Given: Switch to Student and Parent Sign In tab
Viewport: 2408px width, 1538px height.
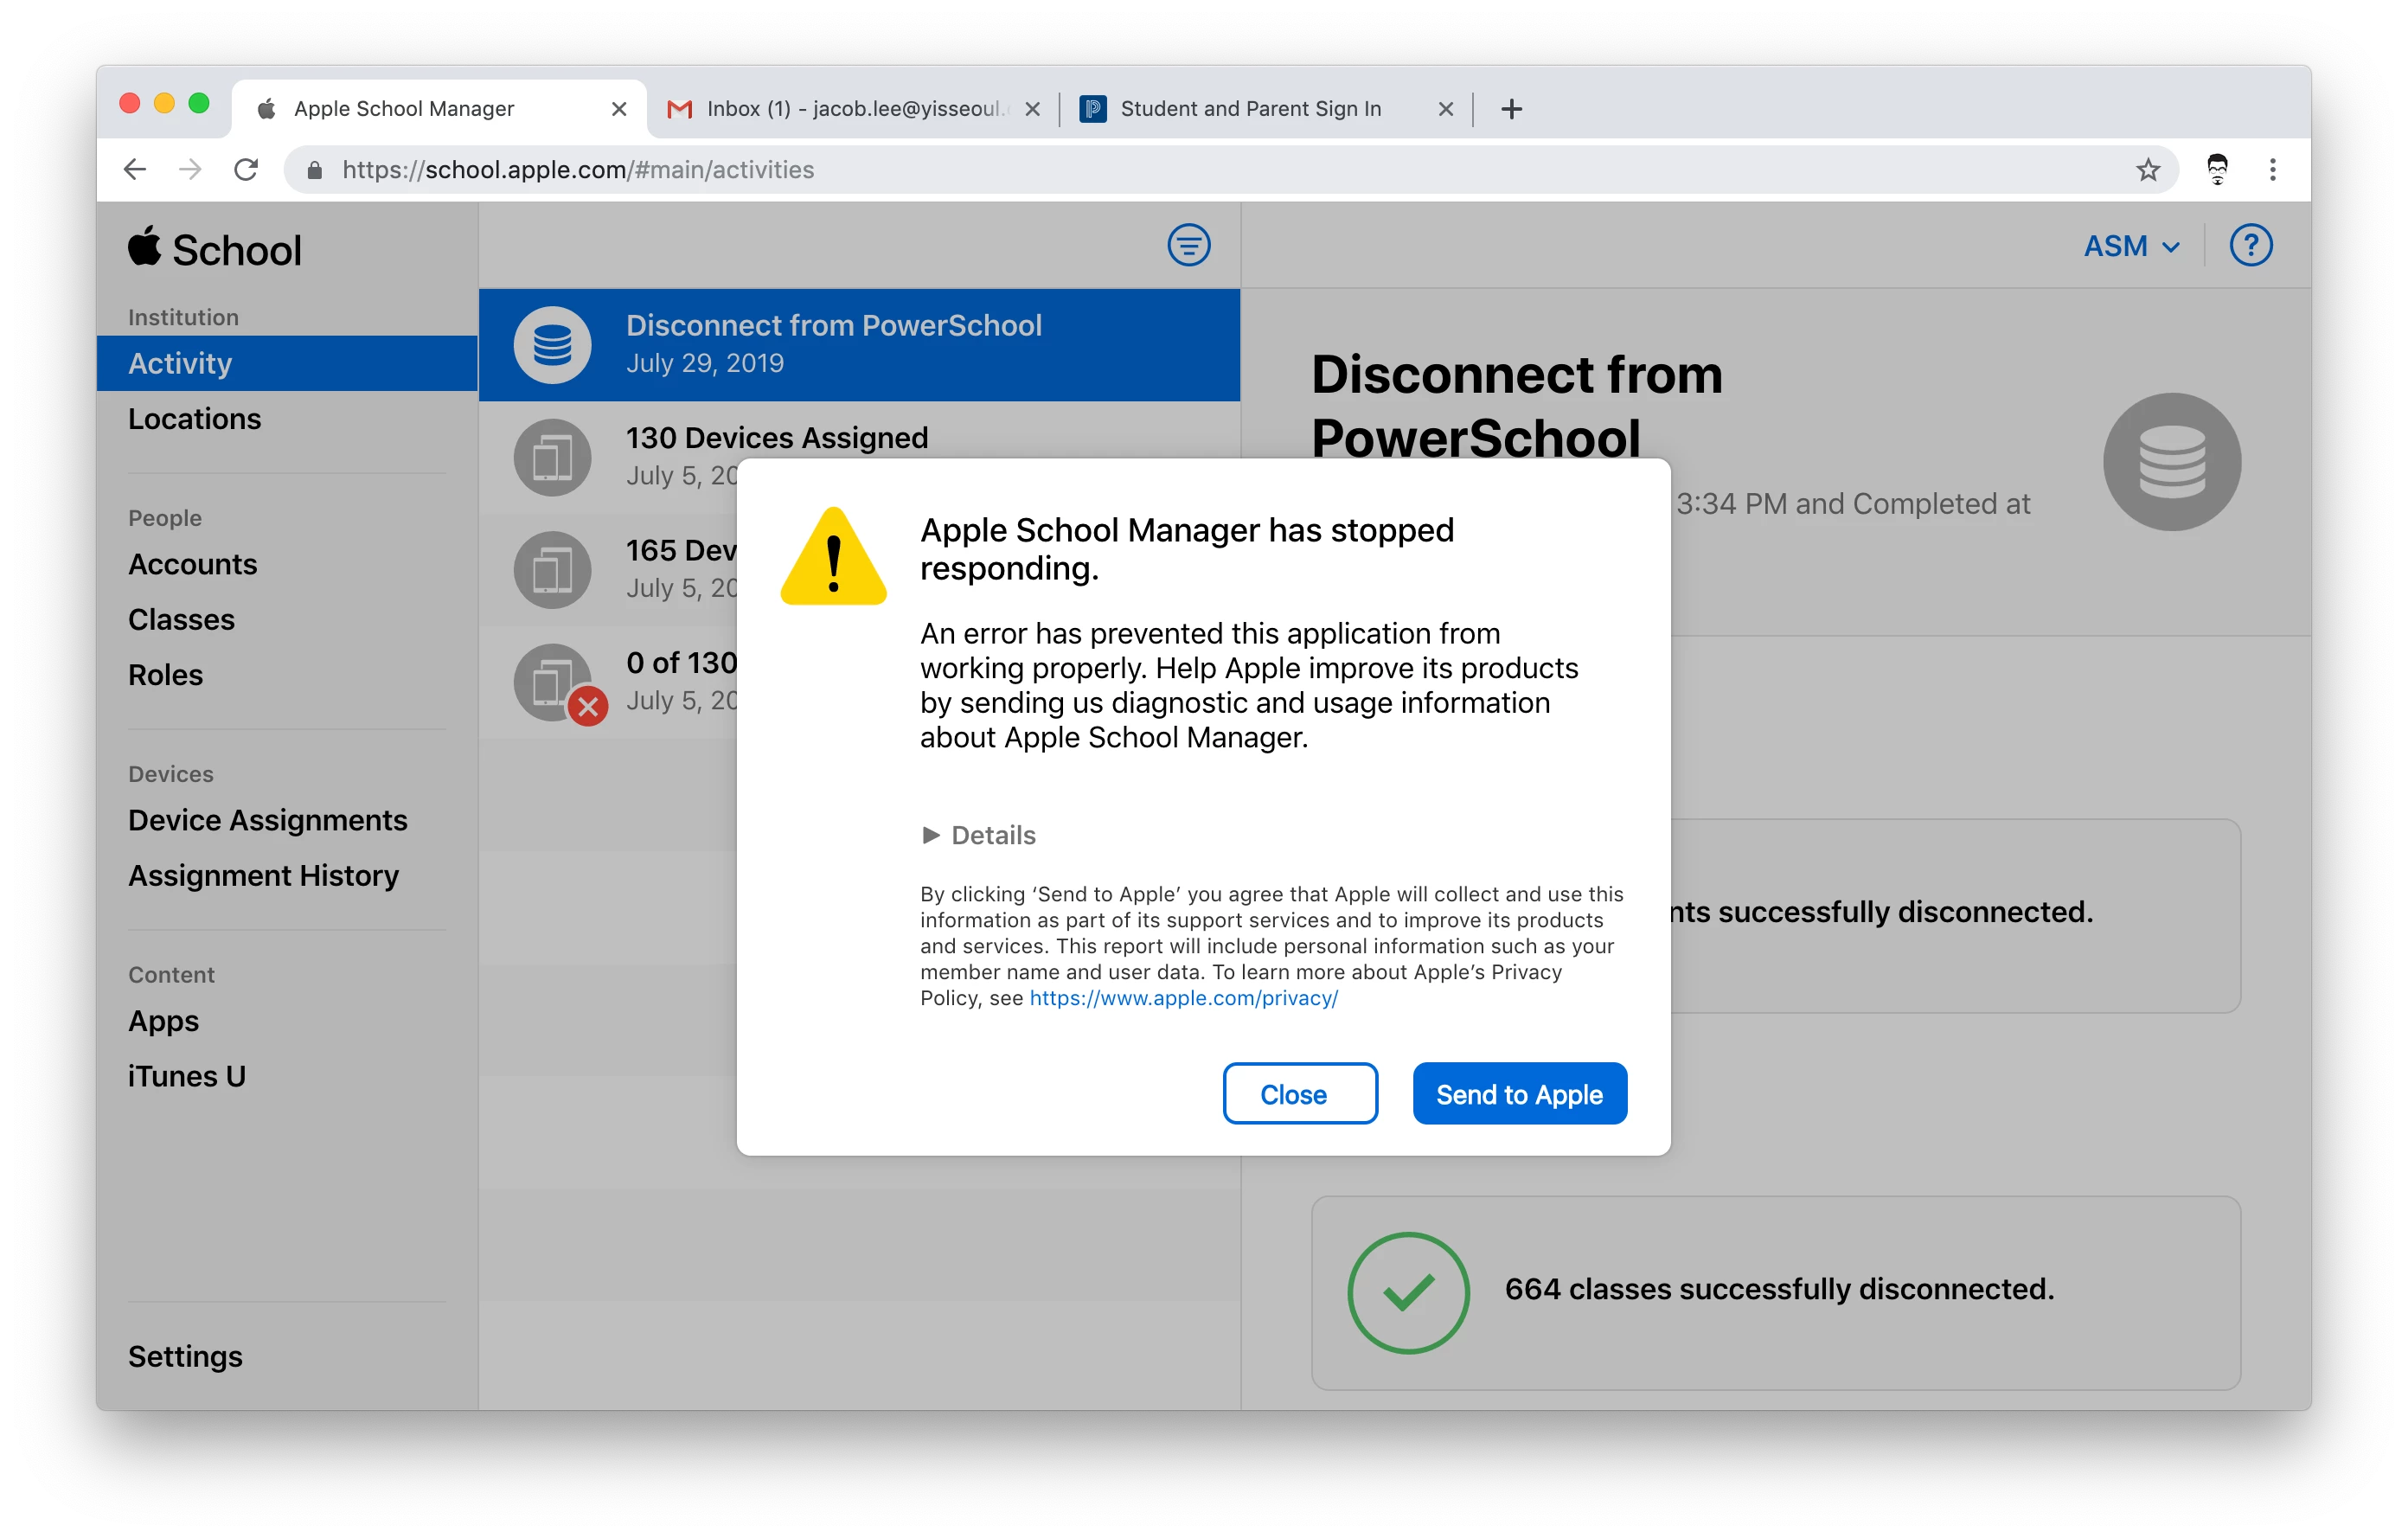Looking at the screenshot, I should click(x=1250, y=109).
